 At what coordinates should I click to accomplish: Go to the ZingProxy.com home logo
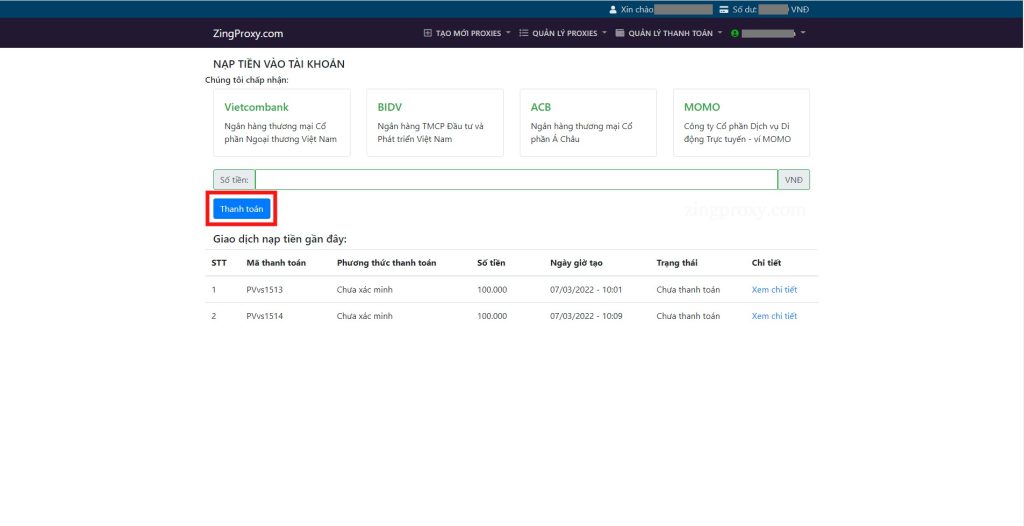point(248,33)
